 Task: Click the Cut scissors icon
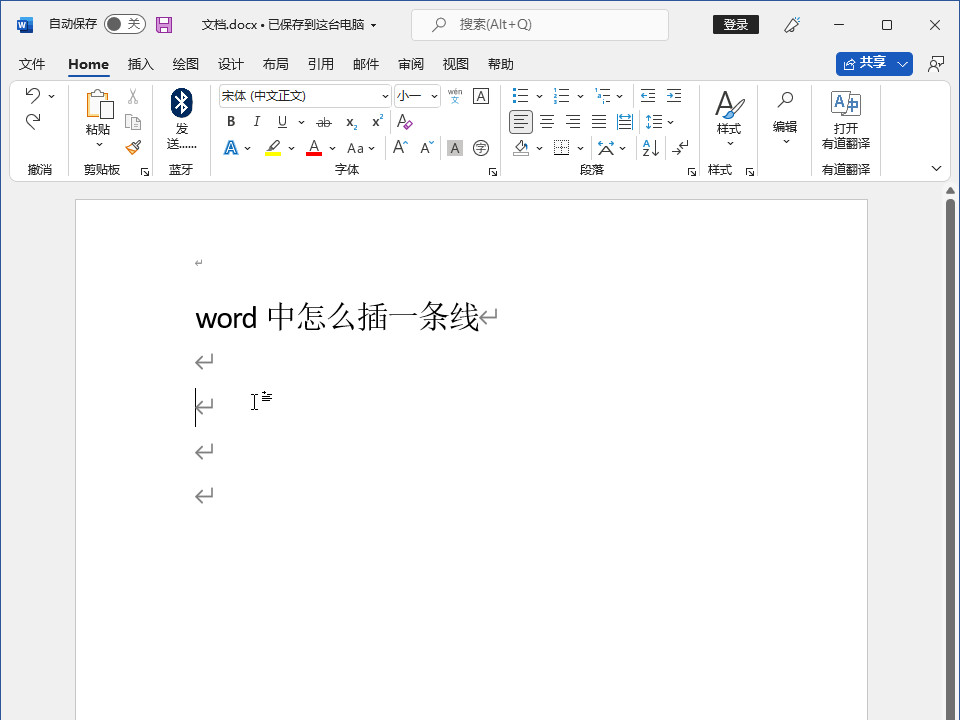click(133, 96)
